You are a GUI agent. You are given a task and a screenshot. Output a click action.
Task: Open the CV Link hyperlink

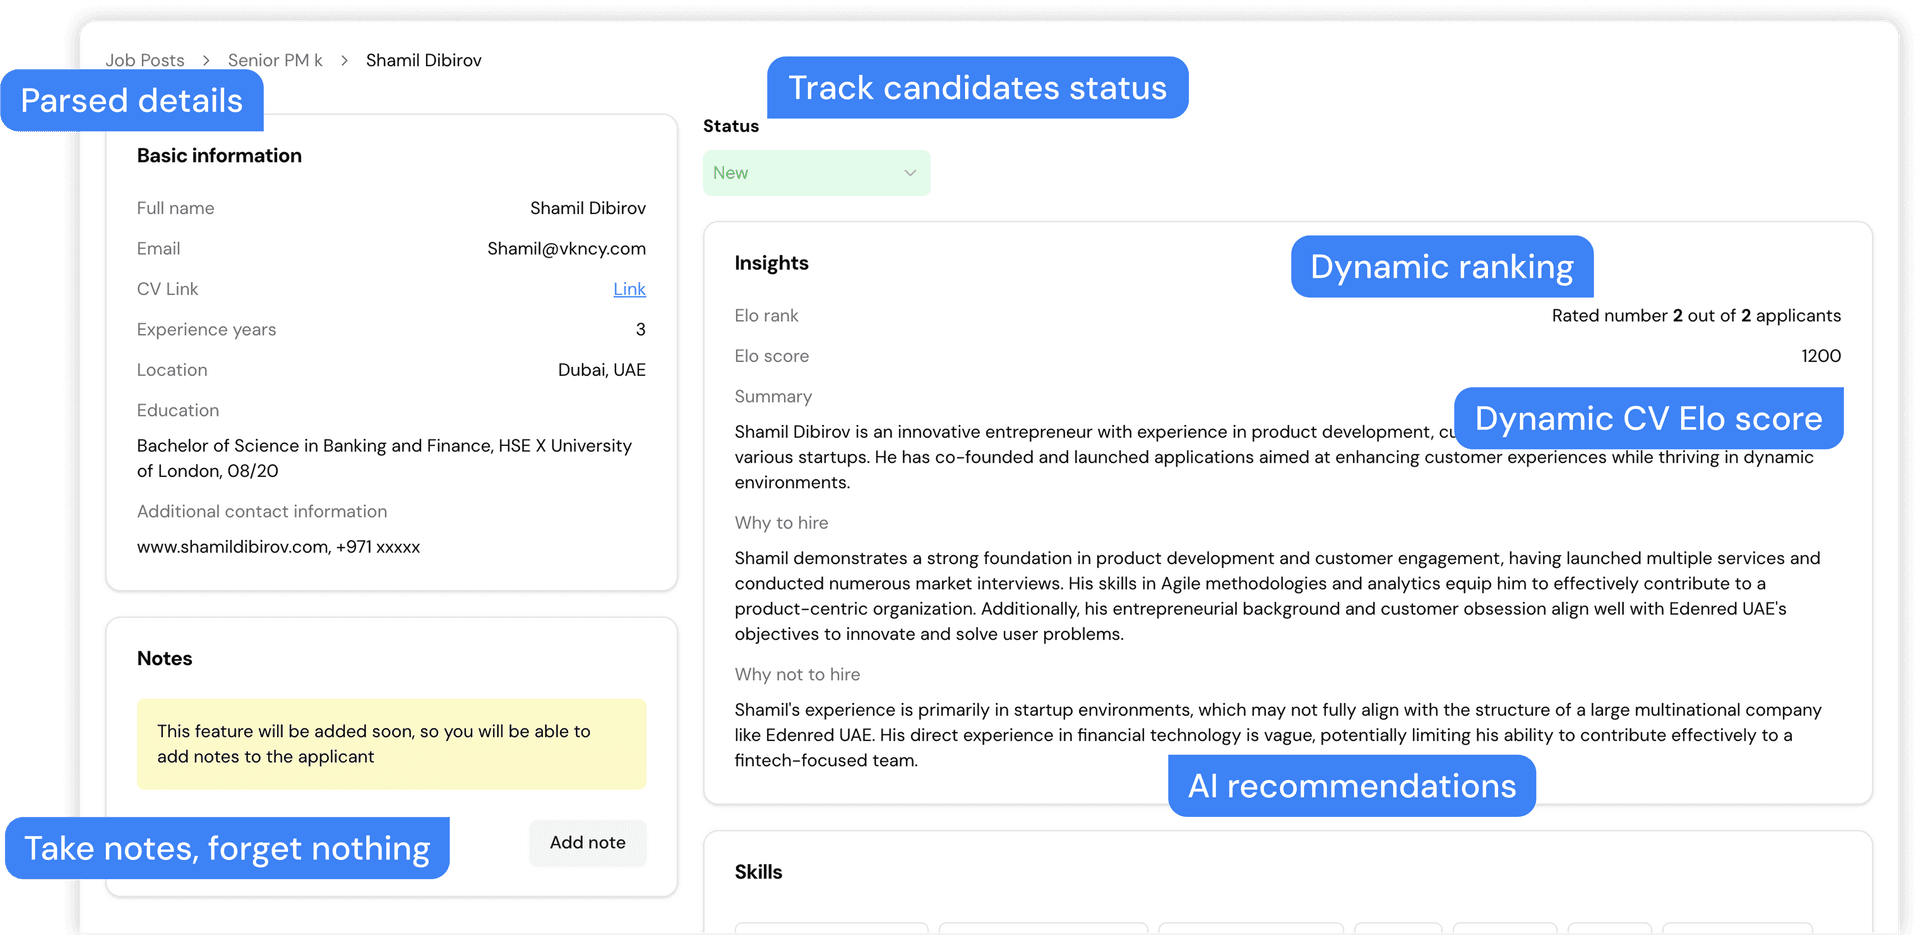click(629, 289)
